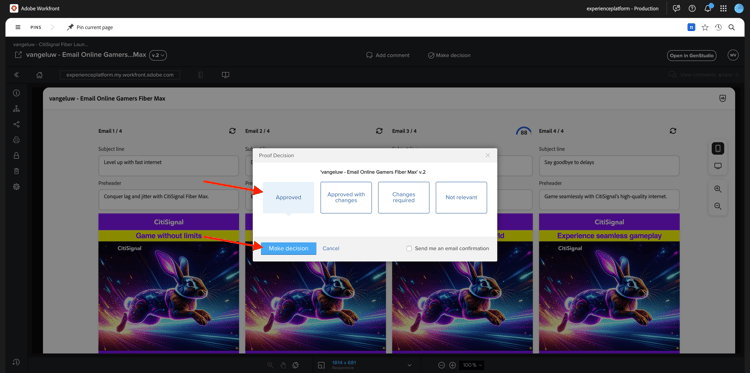Select Approved with changes option
The height and width of the screenshot is (373, 750).
pyautogui.click(x=346, y=197)
